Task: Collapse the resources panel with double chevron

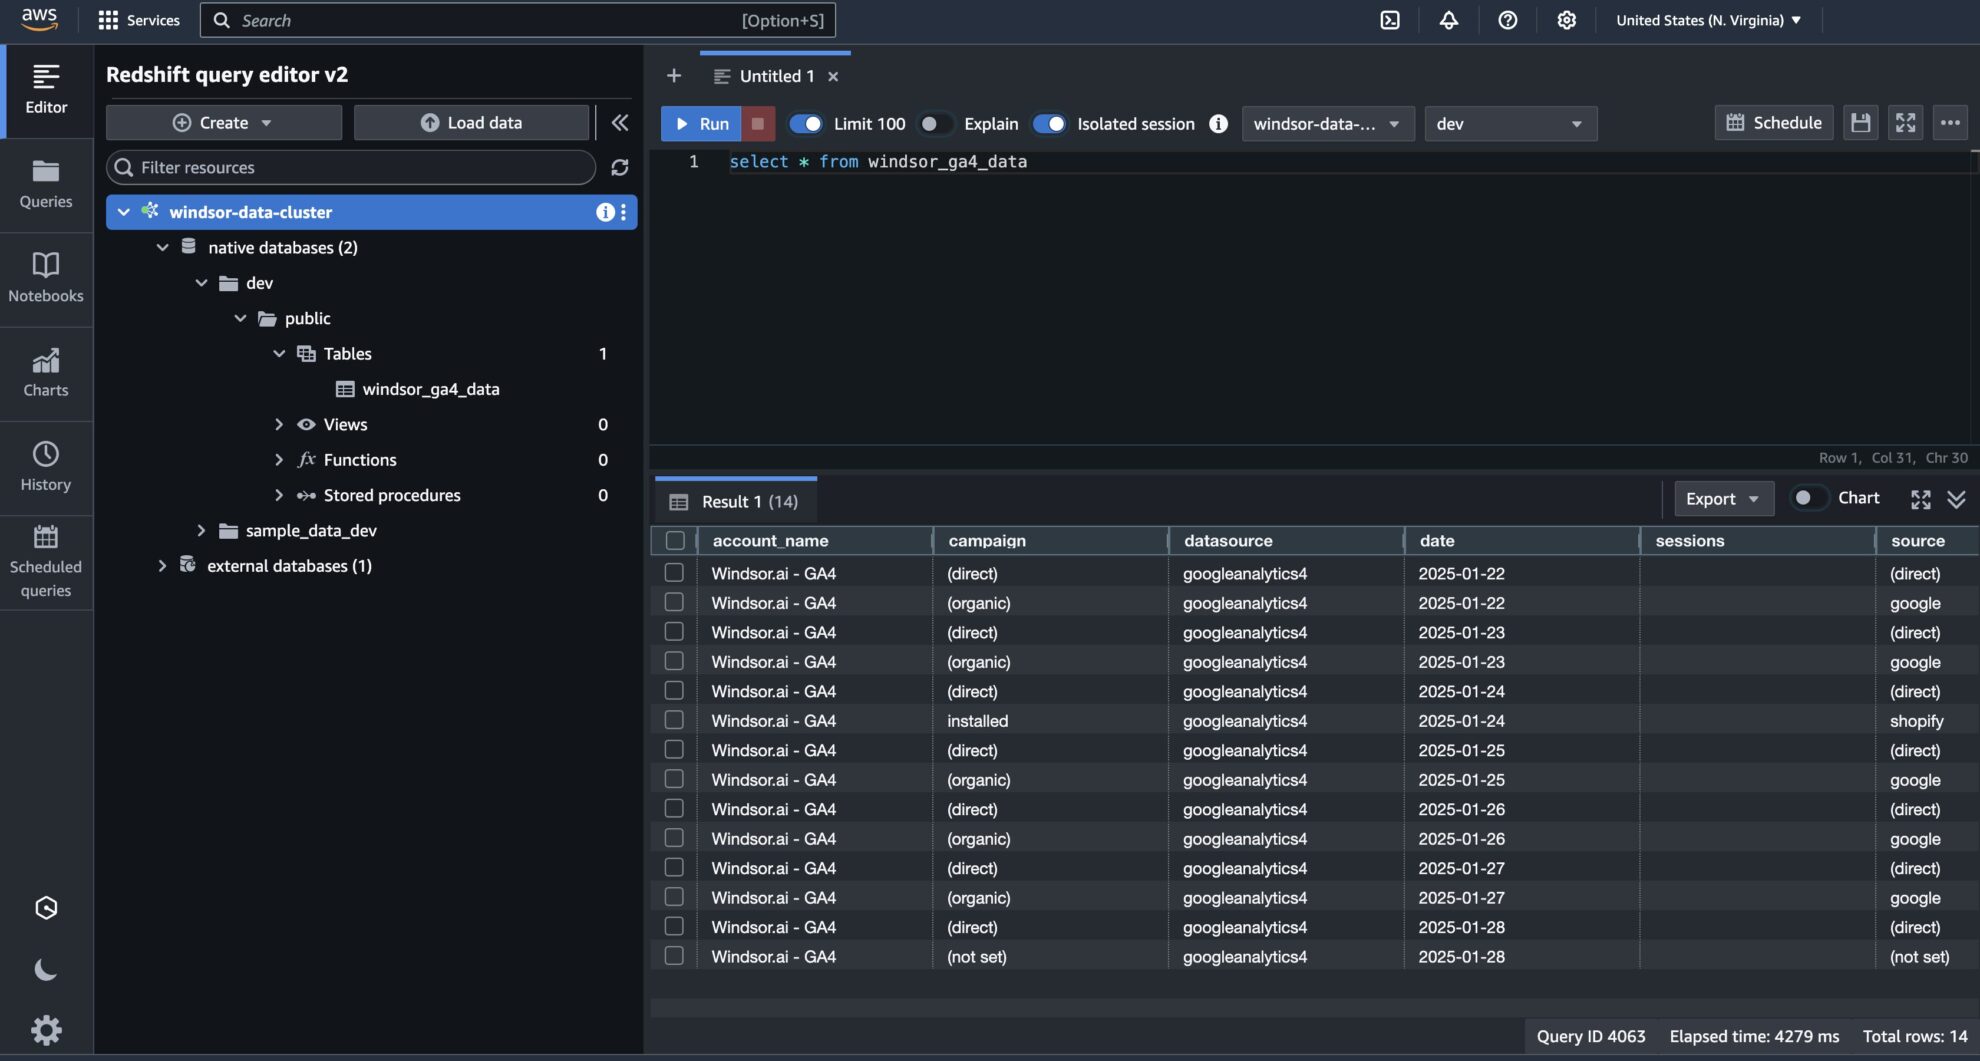Action: pos(620,122)
